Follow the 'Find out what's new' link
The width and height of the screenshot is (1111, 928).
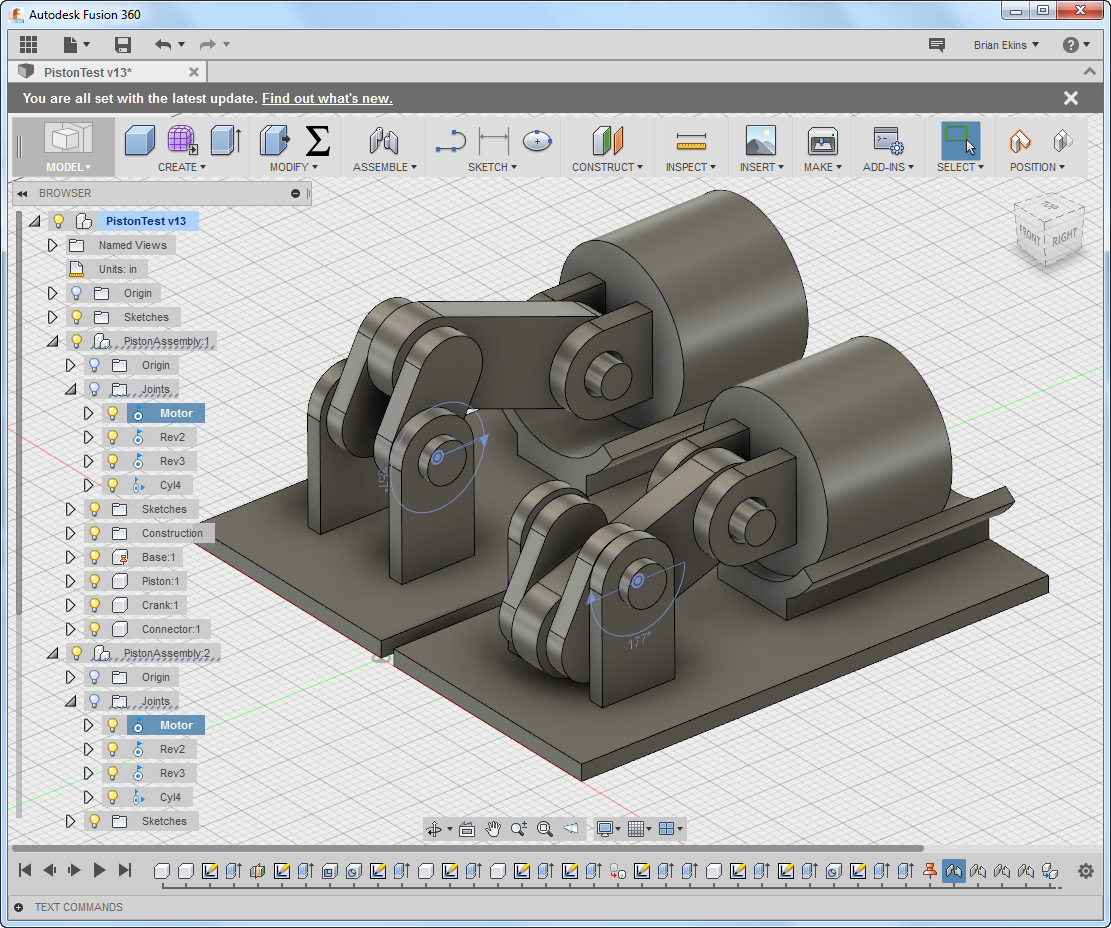tap(326, 98)
